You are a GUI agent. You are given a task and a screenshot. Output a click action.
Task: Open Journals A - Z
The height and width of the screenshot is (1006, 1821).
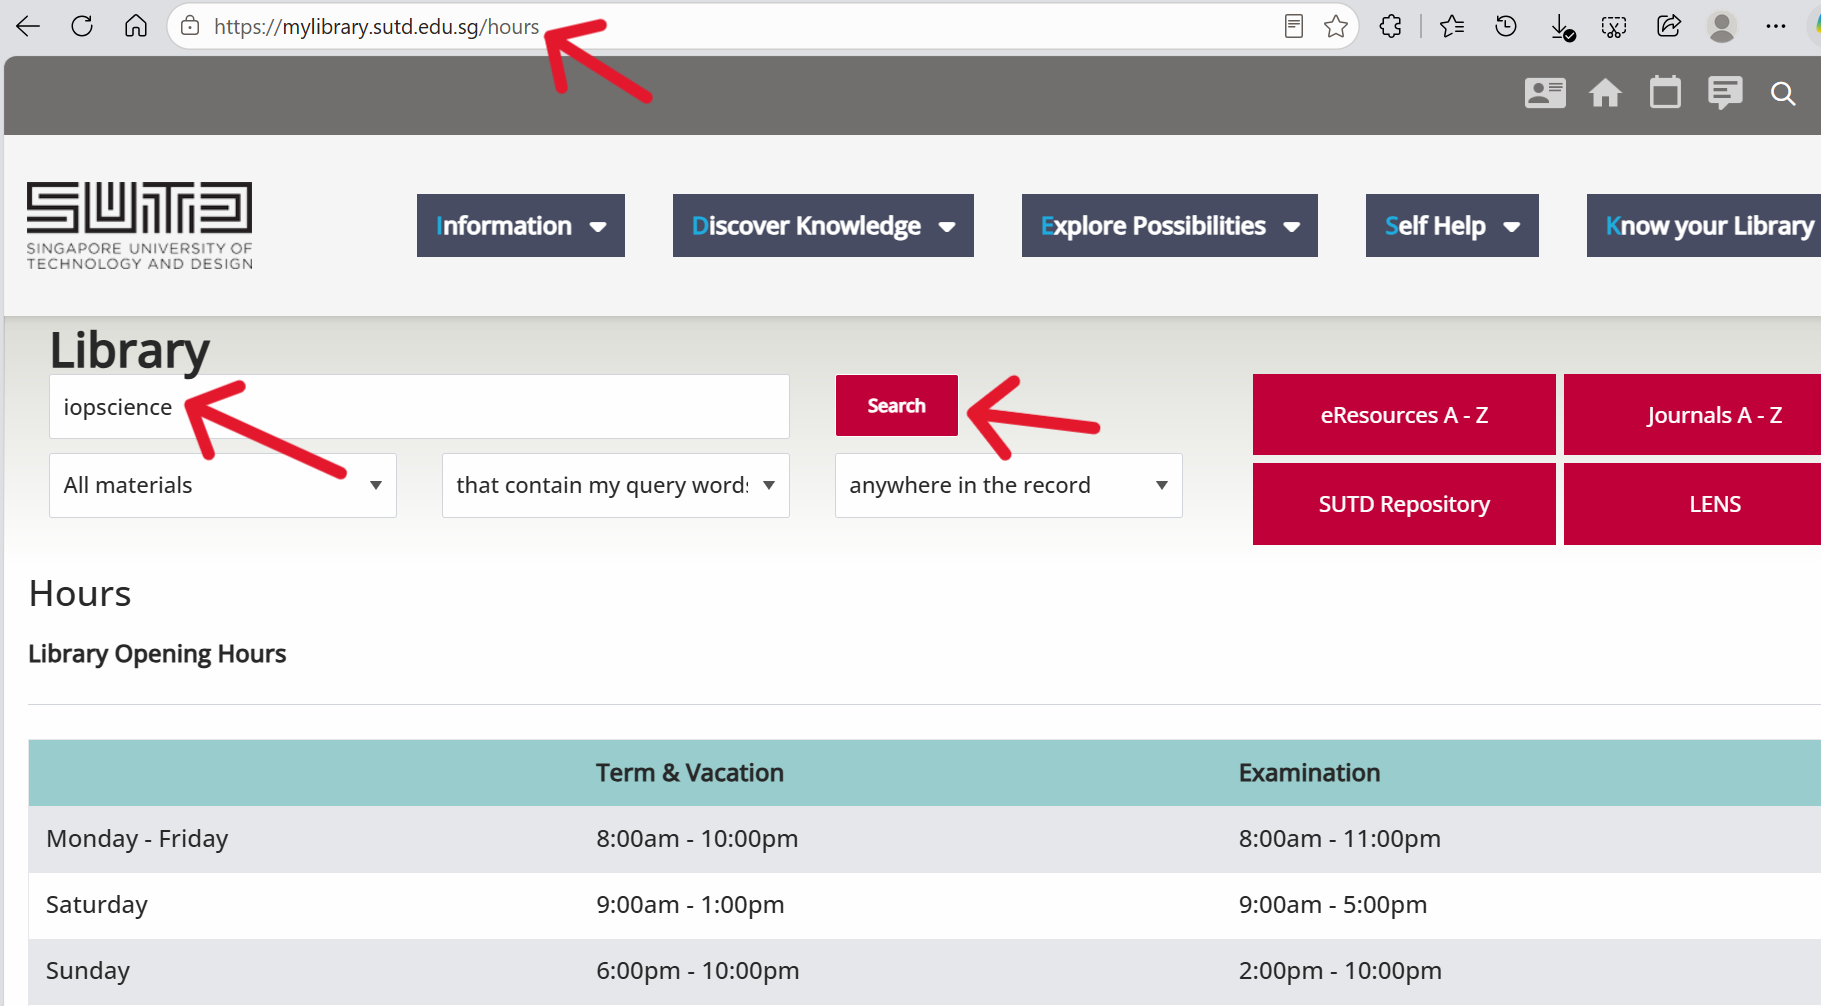coord(1692,415)
